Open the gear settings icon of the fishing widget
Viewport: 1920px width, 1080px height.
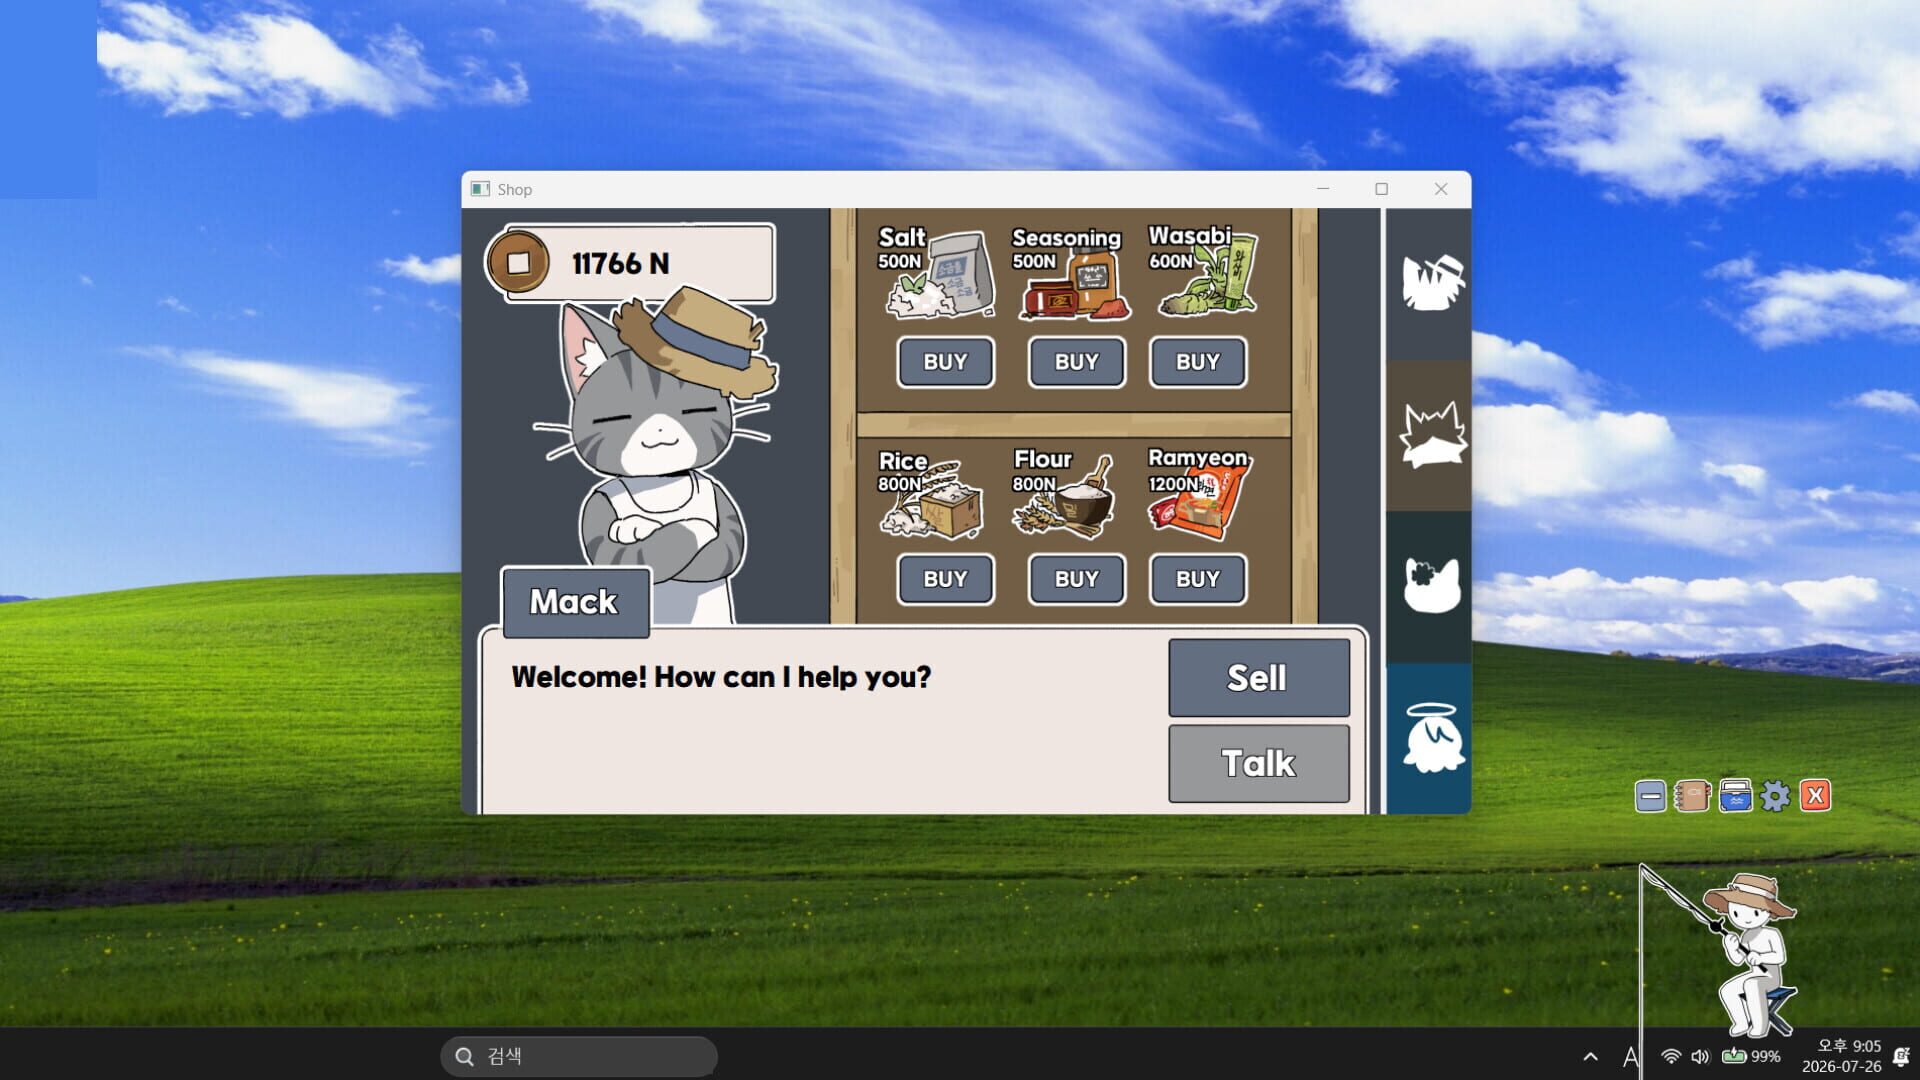[1775, 796]
